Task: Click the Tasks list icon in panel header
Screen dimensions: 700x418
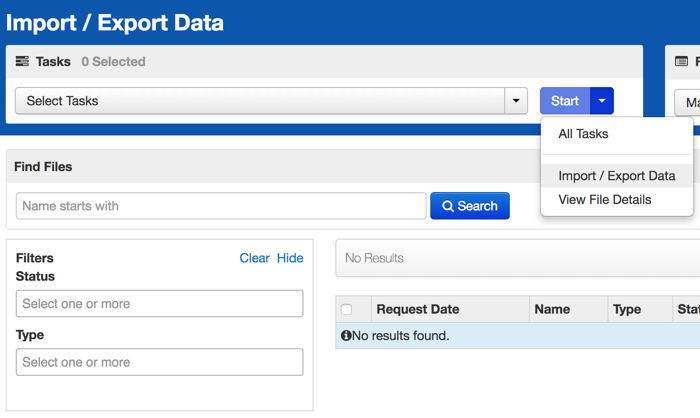Action: click(x=22, y=62)
